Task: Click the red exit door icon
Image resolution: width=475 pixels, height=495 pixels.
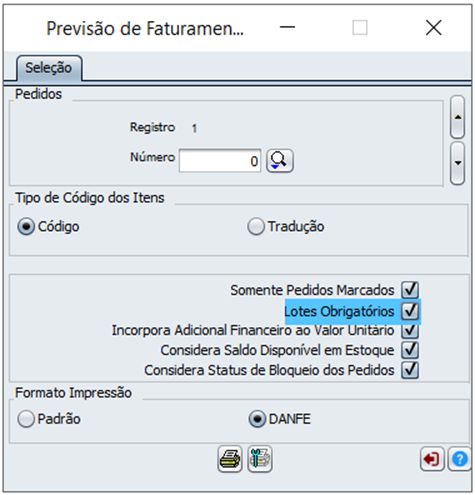Action: [432, 459]
